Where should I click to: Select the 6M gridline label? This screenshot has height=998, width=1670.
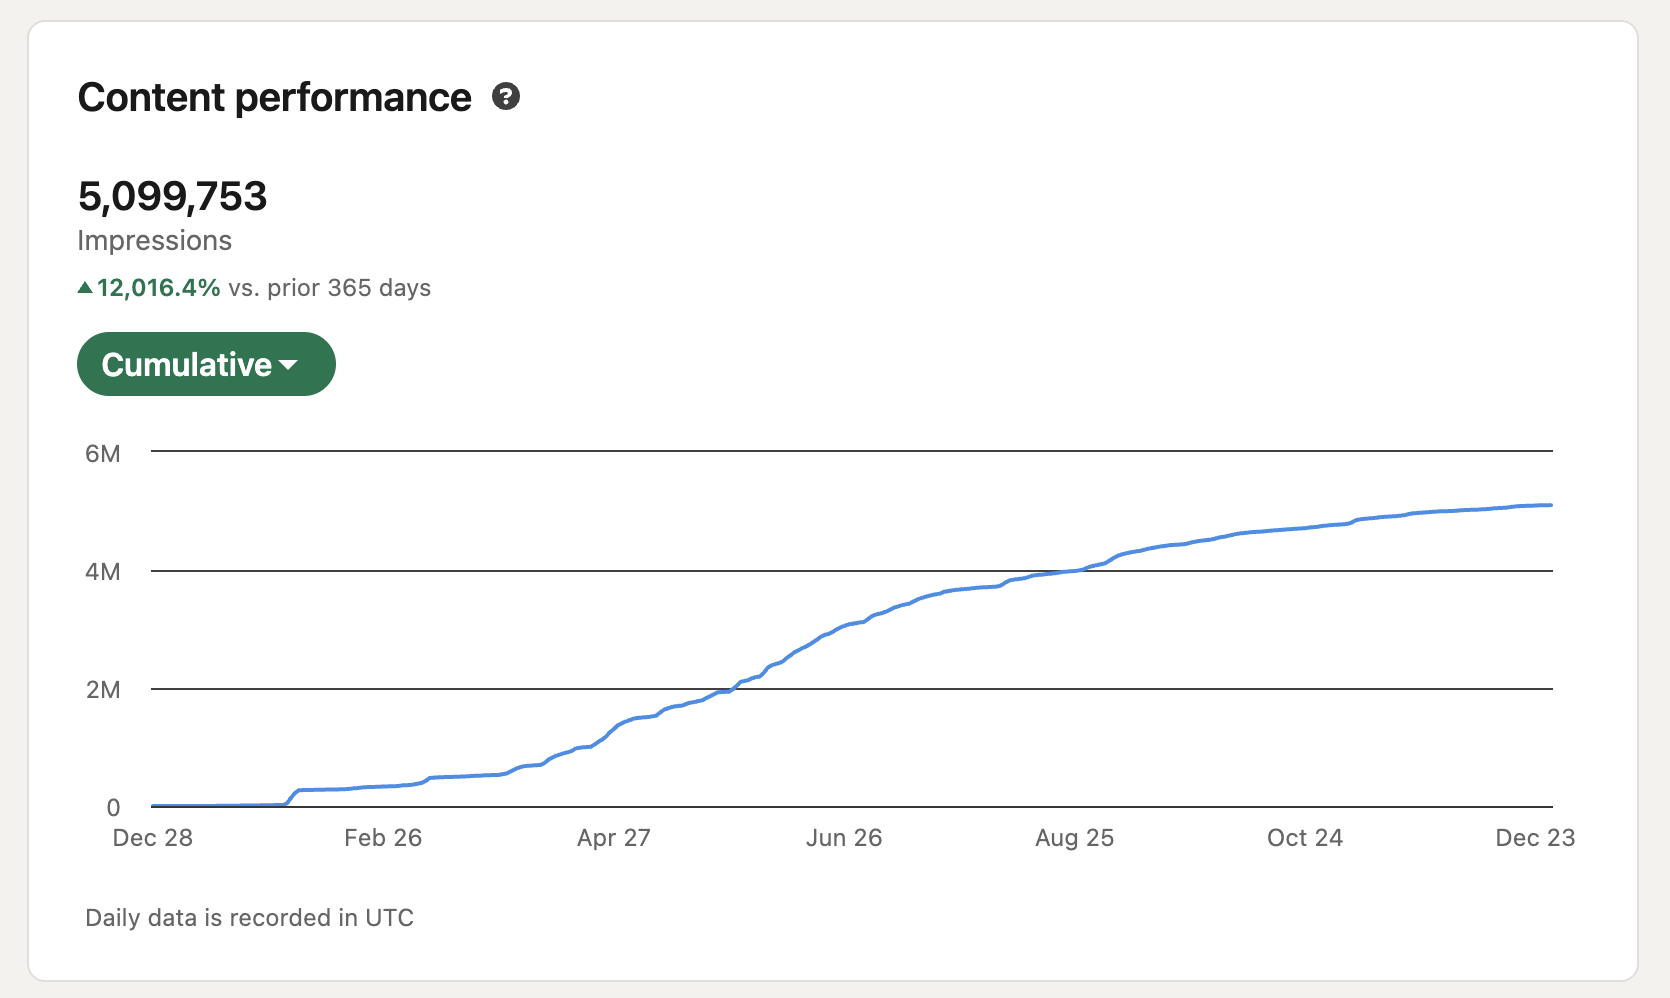(x=104, y=453)
